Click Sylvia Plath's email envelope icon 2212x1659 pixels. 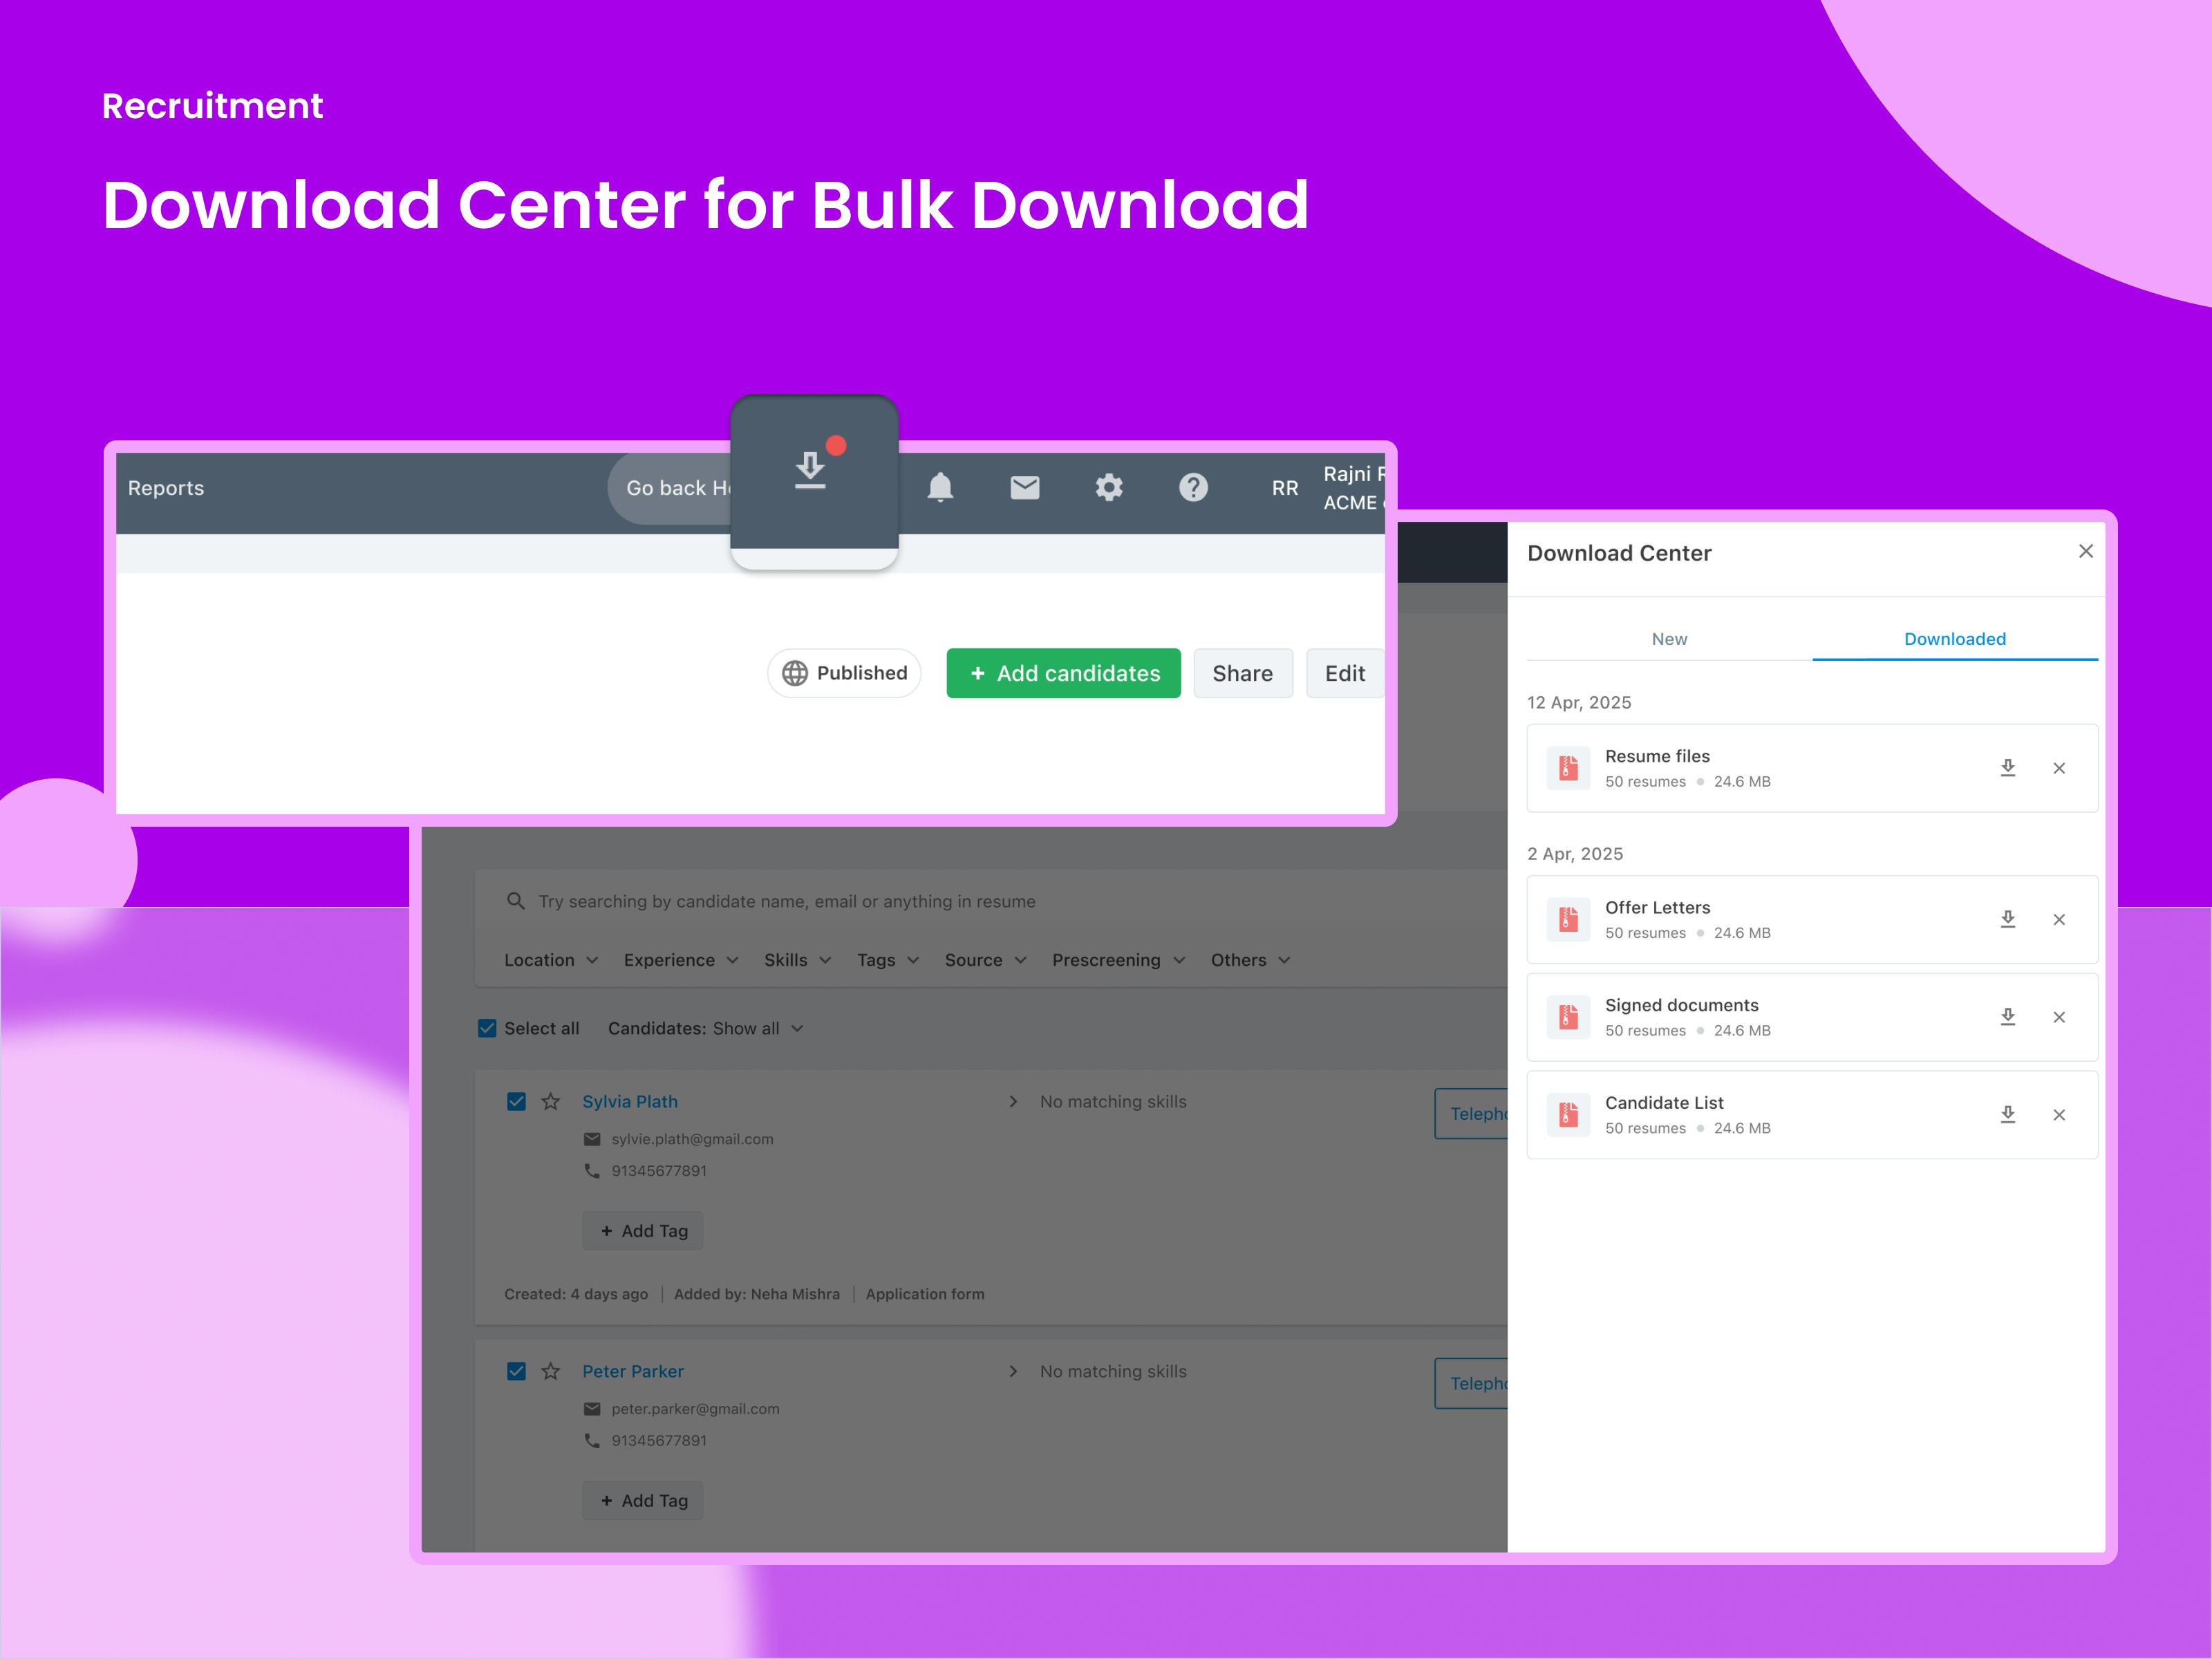click(x=592, y=1139)
